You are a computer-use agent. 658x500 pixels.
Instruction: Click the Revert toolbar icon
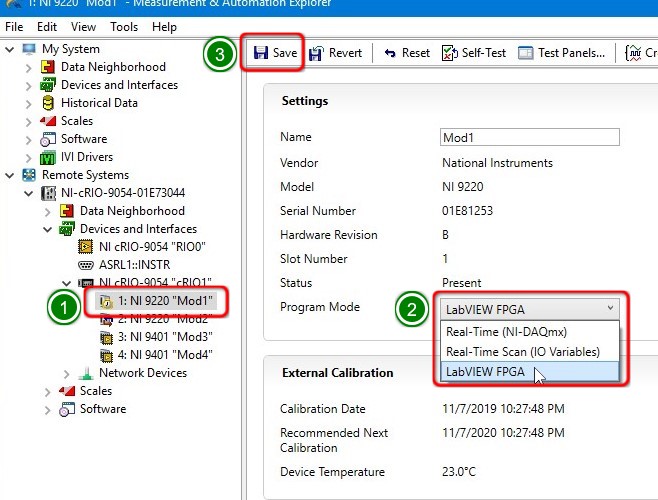316,53
